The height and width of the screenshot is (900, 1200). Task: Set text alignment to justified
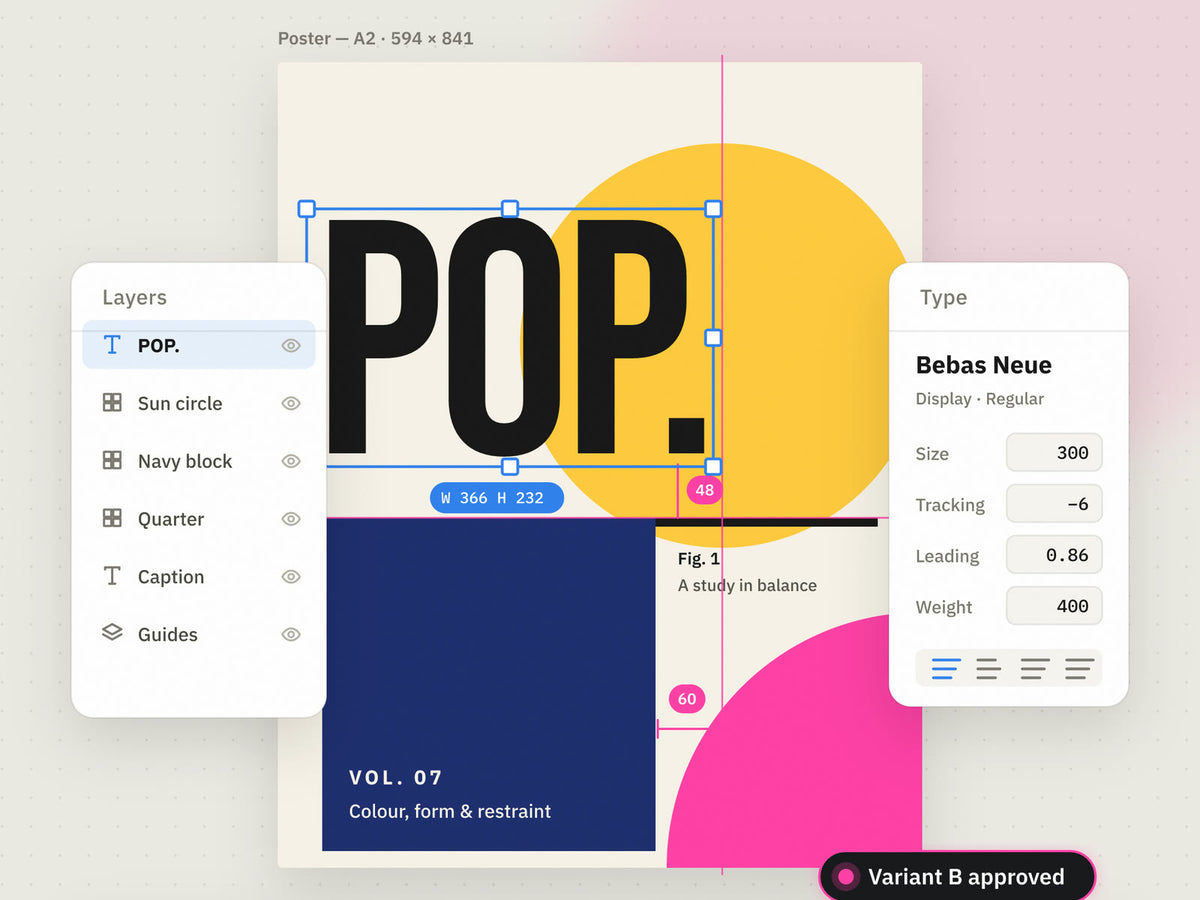point(1079,669)
